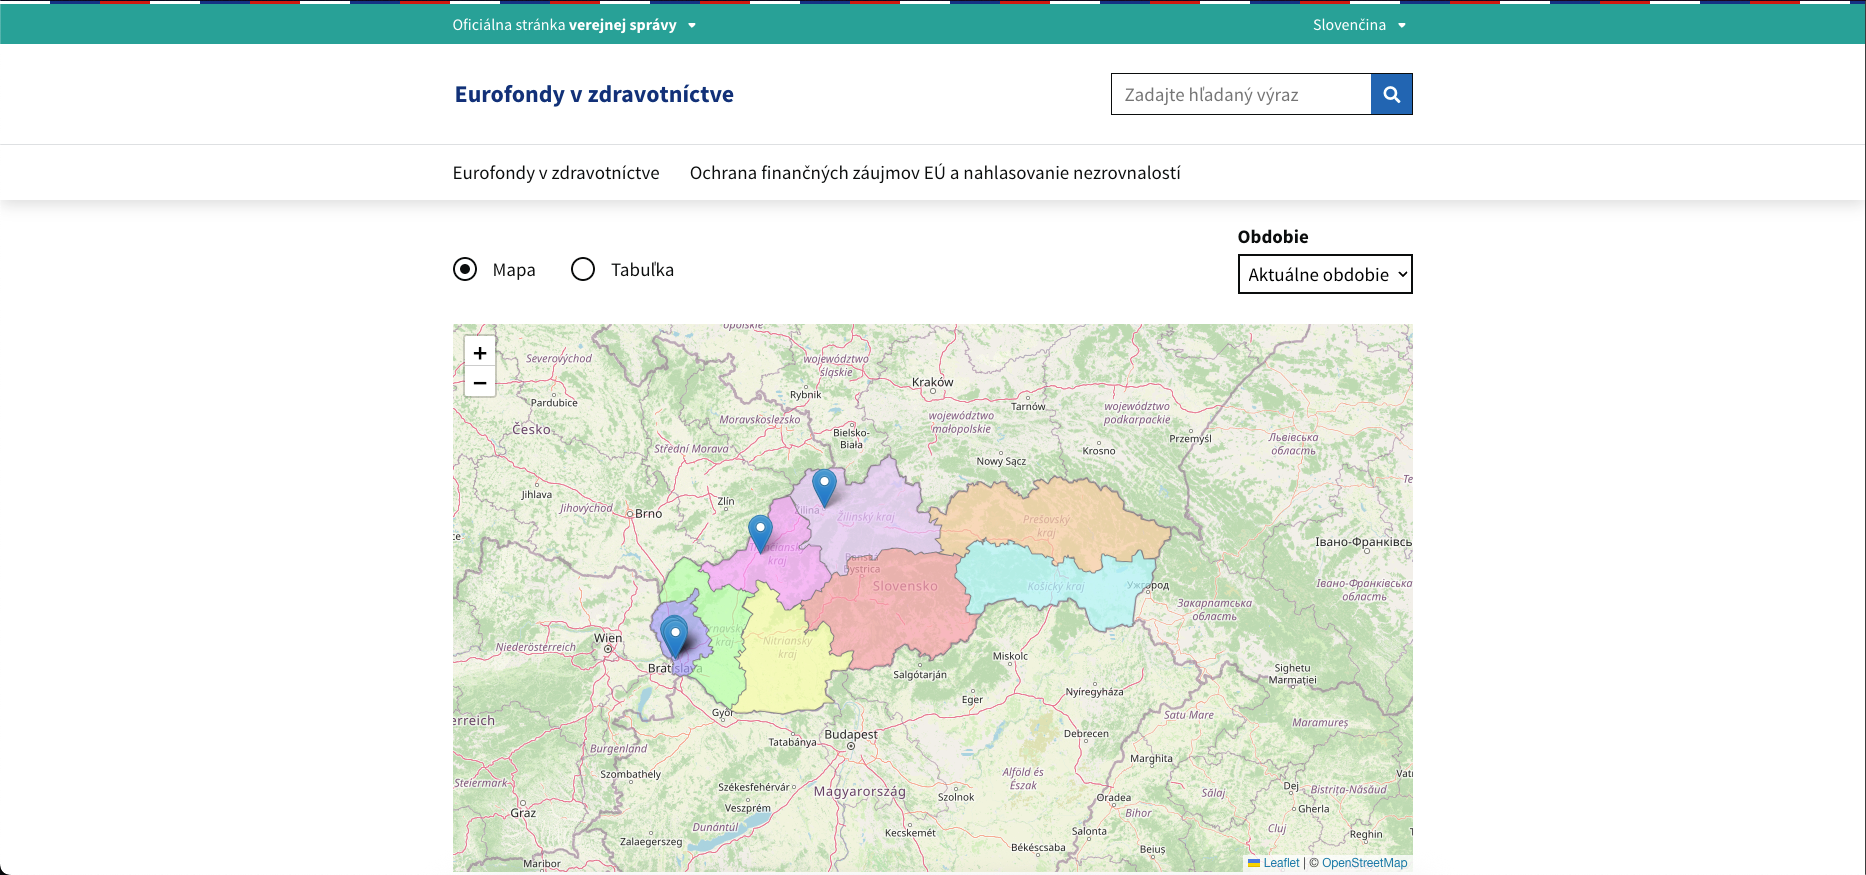Focus the search input field
1866x875 pixels.
coord(1241,94)
